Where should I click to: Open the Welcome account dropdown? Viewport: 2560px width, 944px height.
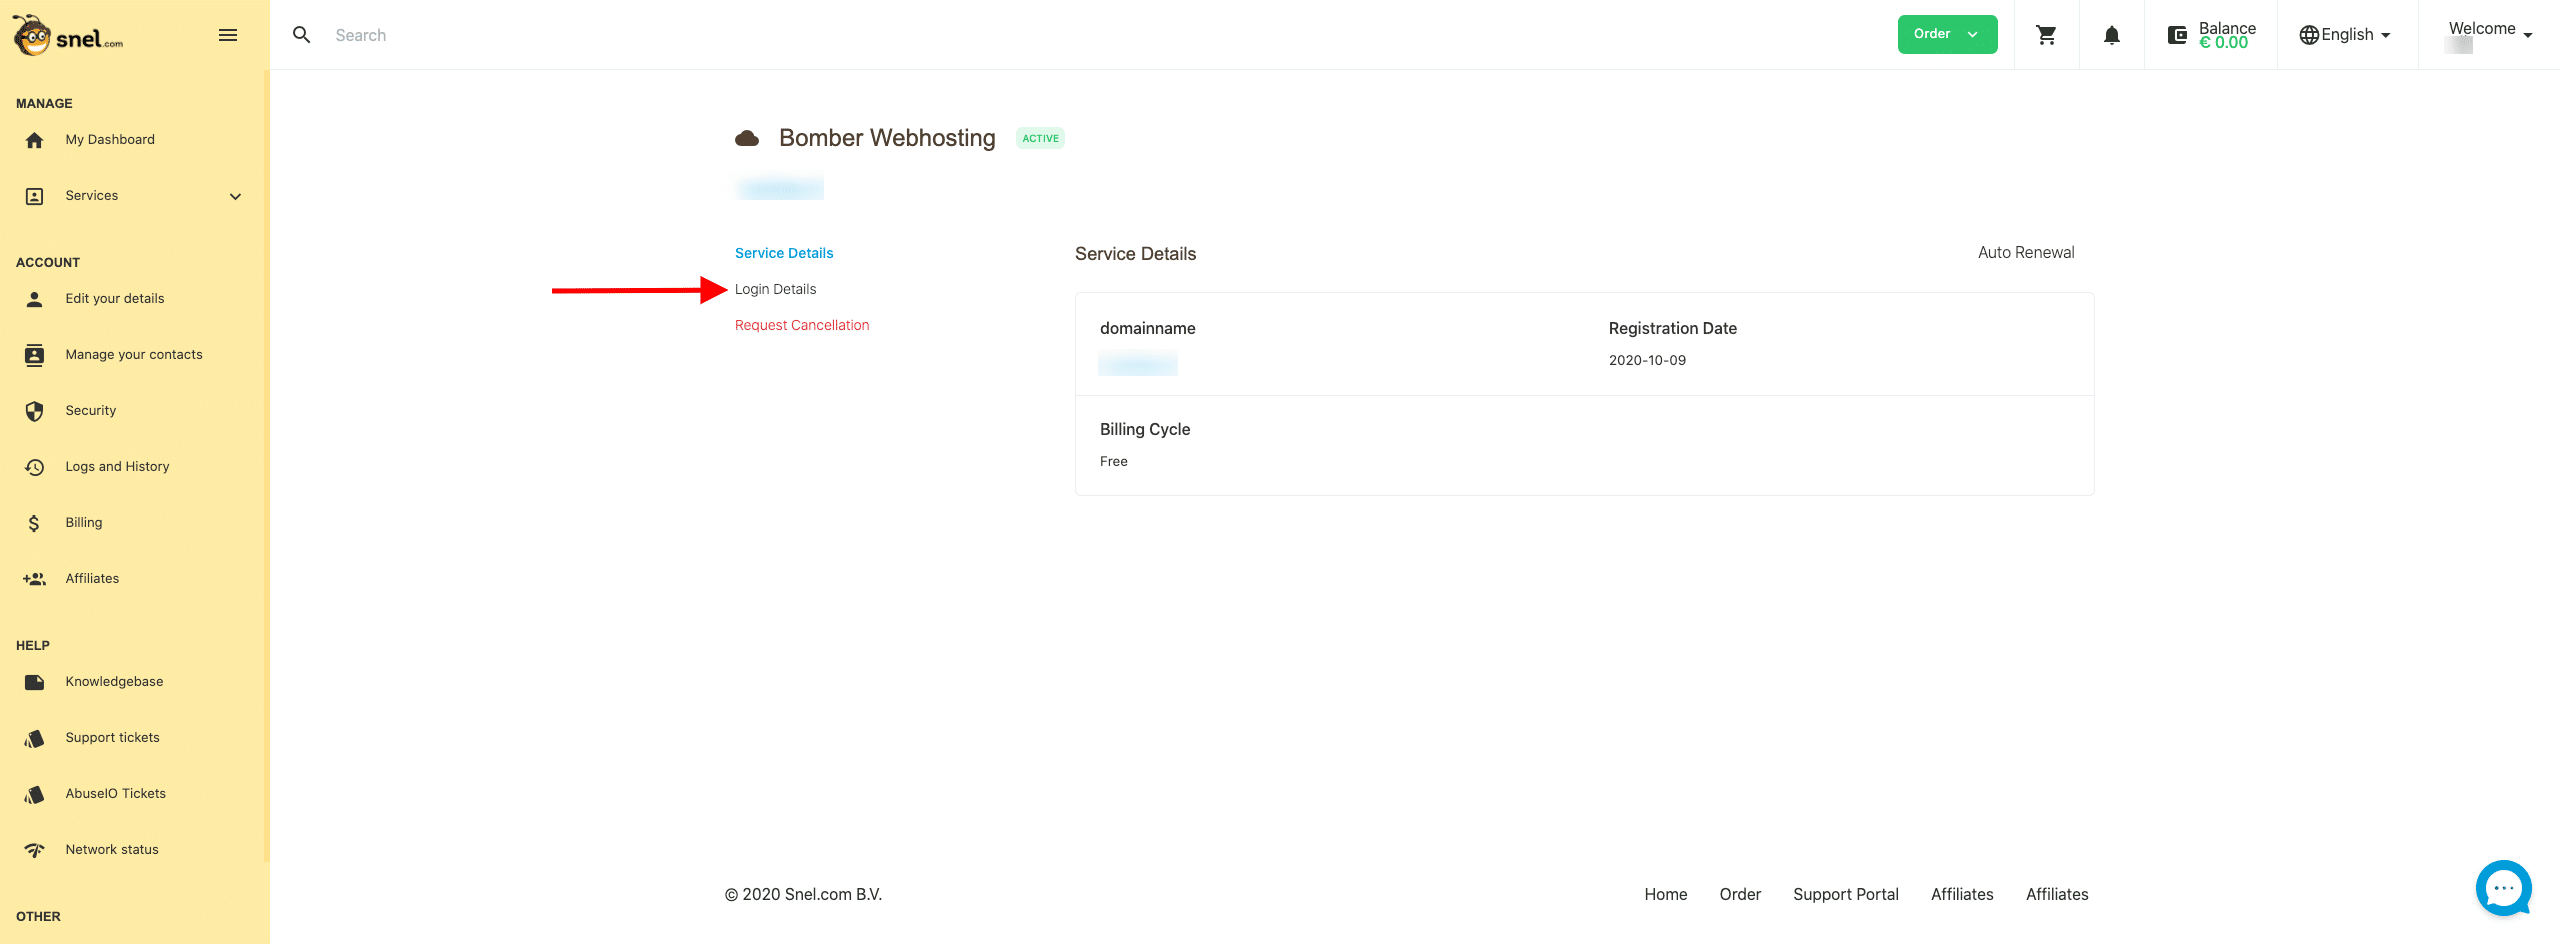click(2490, 34)
